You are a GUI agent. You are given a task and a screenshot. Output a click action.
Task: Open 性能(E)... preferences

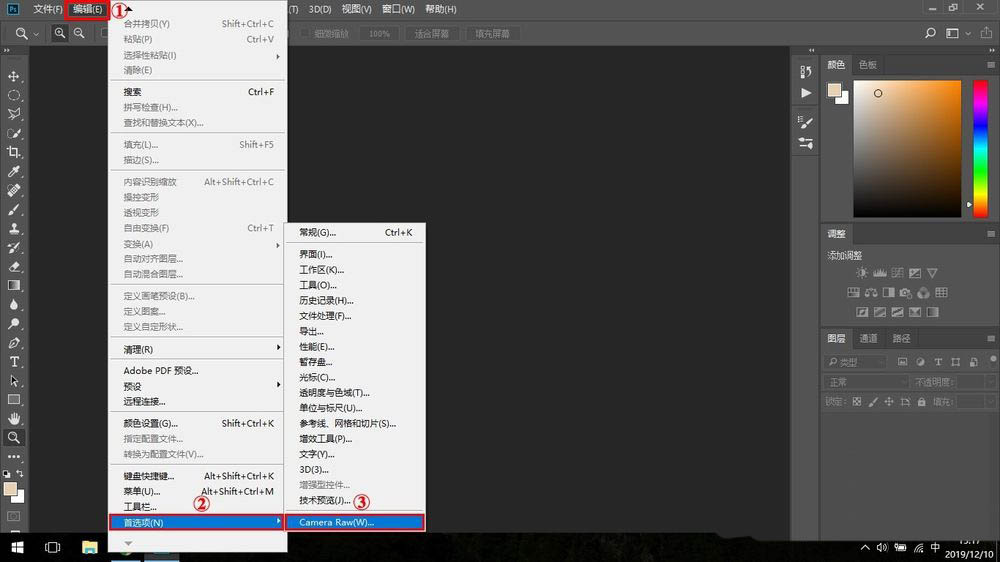point(355,346)
